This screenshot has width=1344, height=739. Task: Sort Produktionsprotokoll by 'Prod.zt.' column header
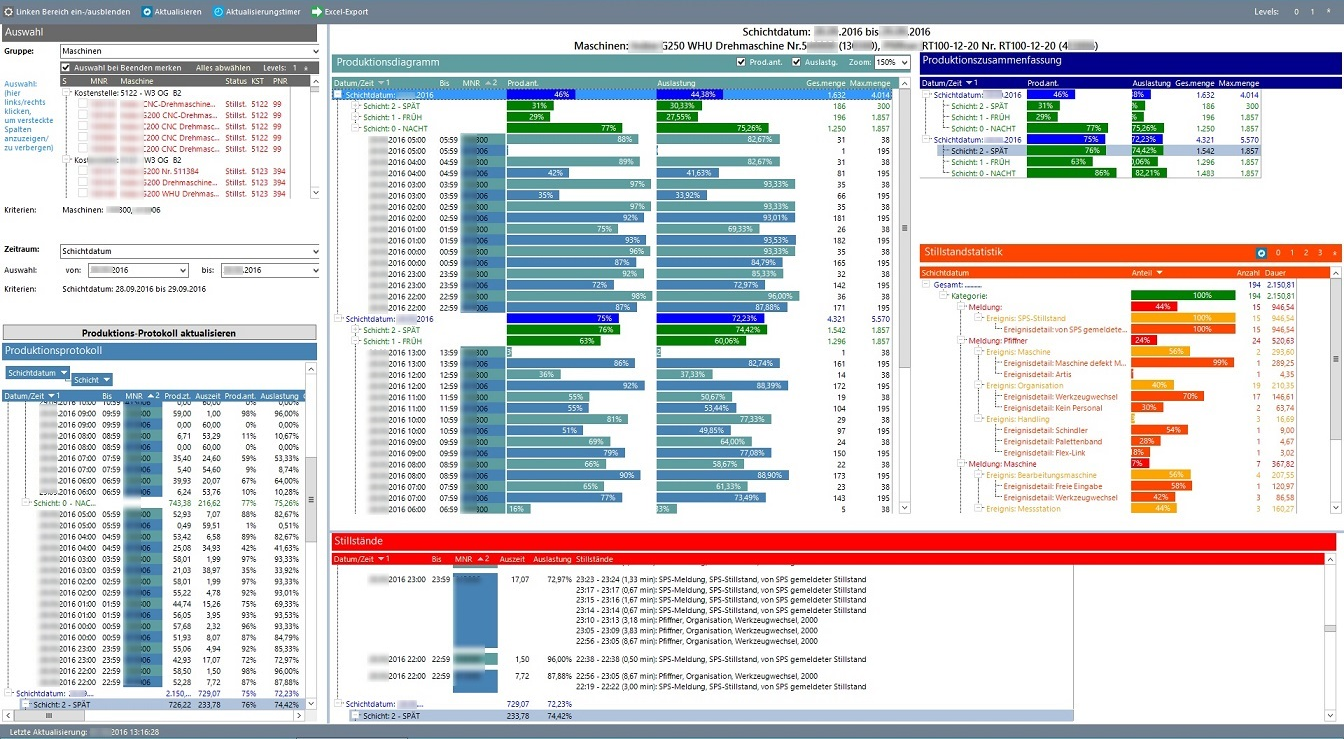click(x=178, y=396)
